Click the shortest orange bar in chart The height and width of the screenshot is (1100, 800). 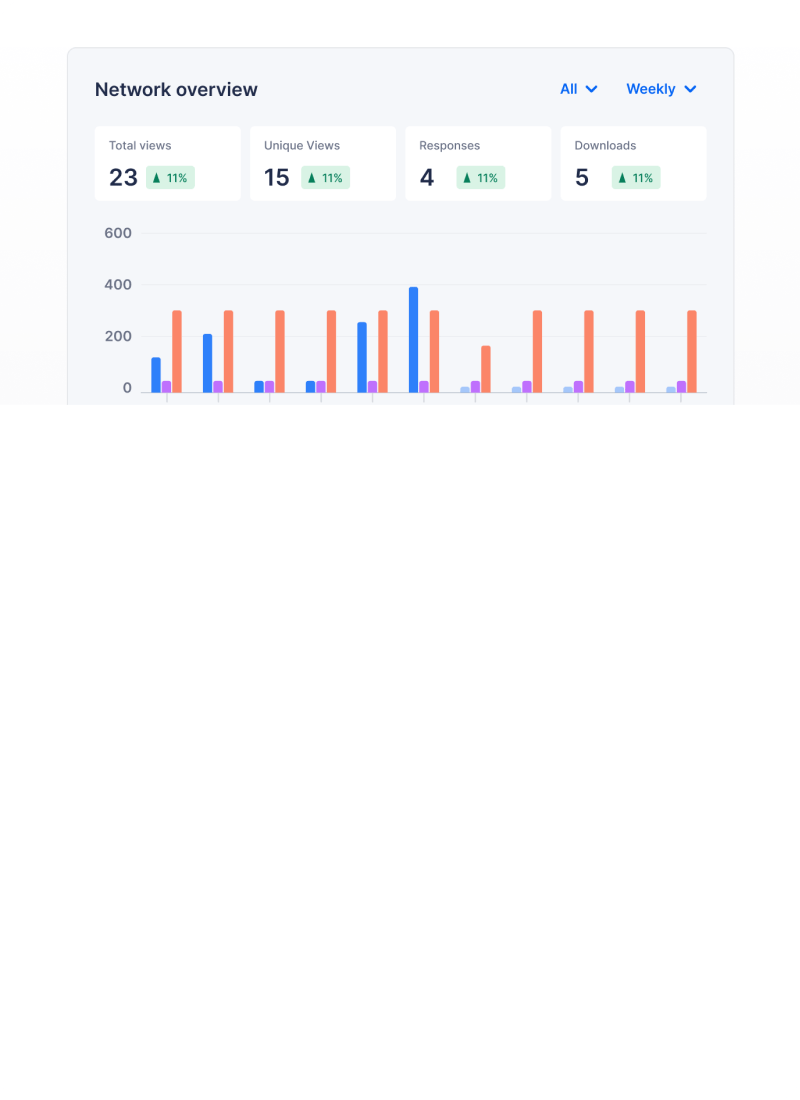[486, 369]
